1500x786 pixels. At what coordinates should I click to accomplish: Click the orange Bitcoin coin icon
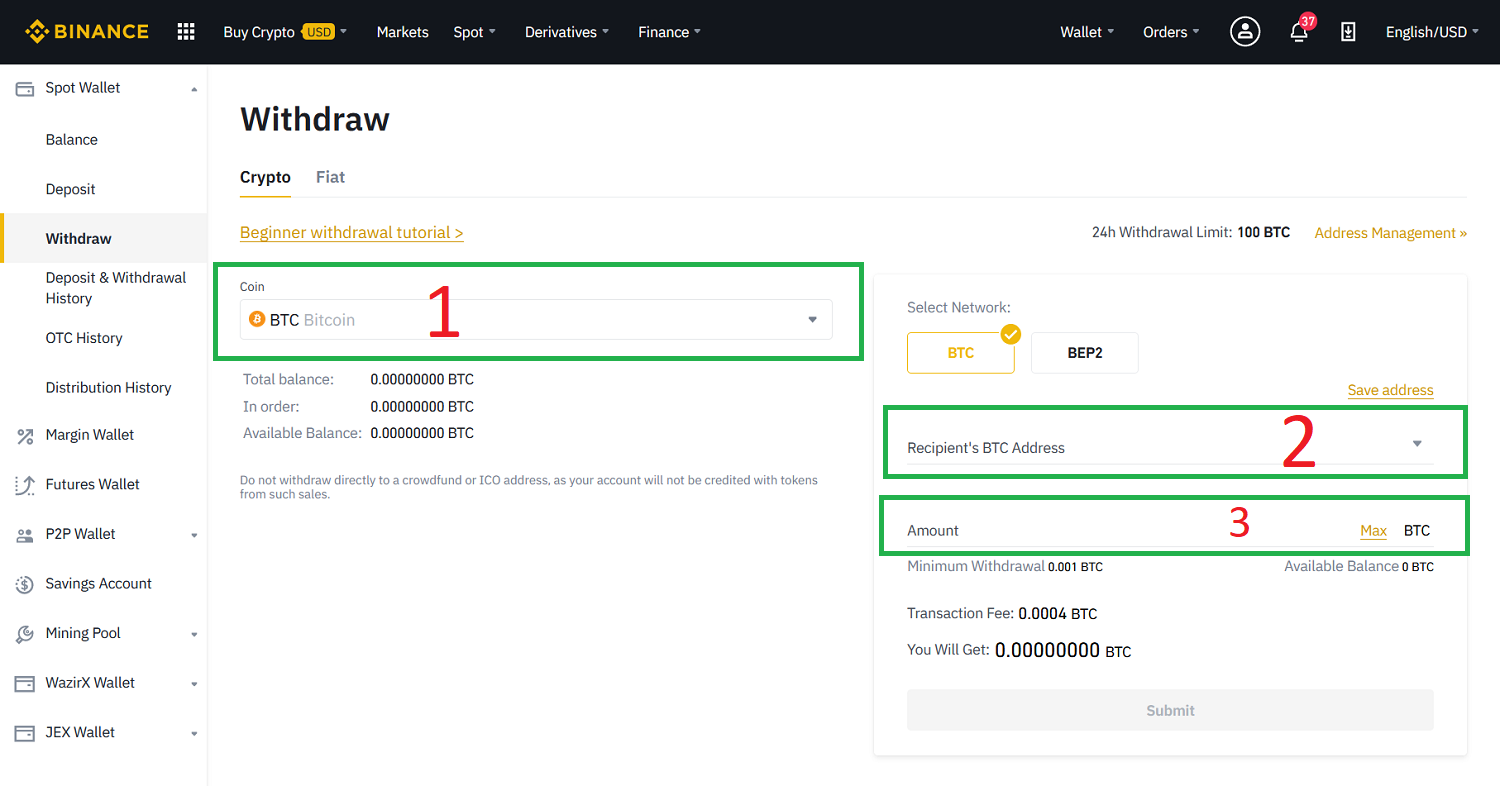click(x=257, y=320)
